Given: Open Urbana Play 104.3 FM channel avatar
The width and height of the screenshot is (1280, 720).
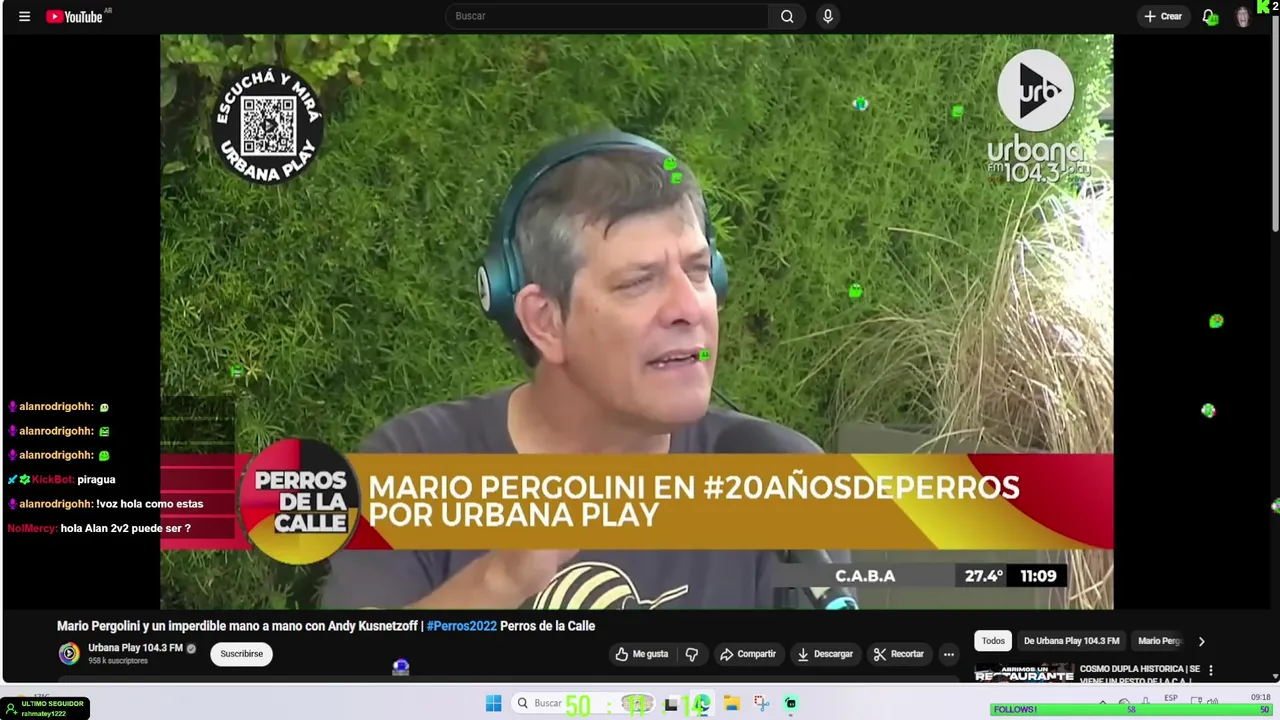Looking at the screenshot, I should point(69,654).
